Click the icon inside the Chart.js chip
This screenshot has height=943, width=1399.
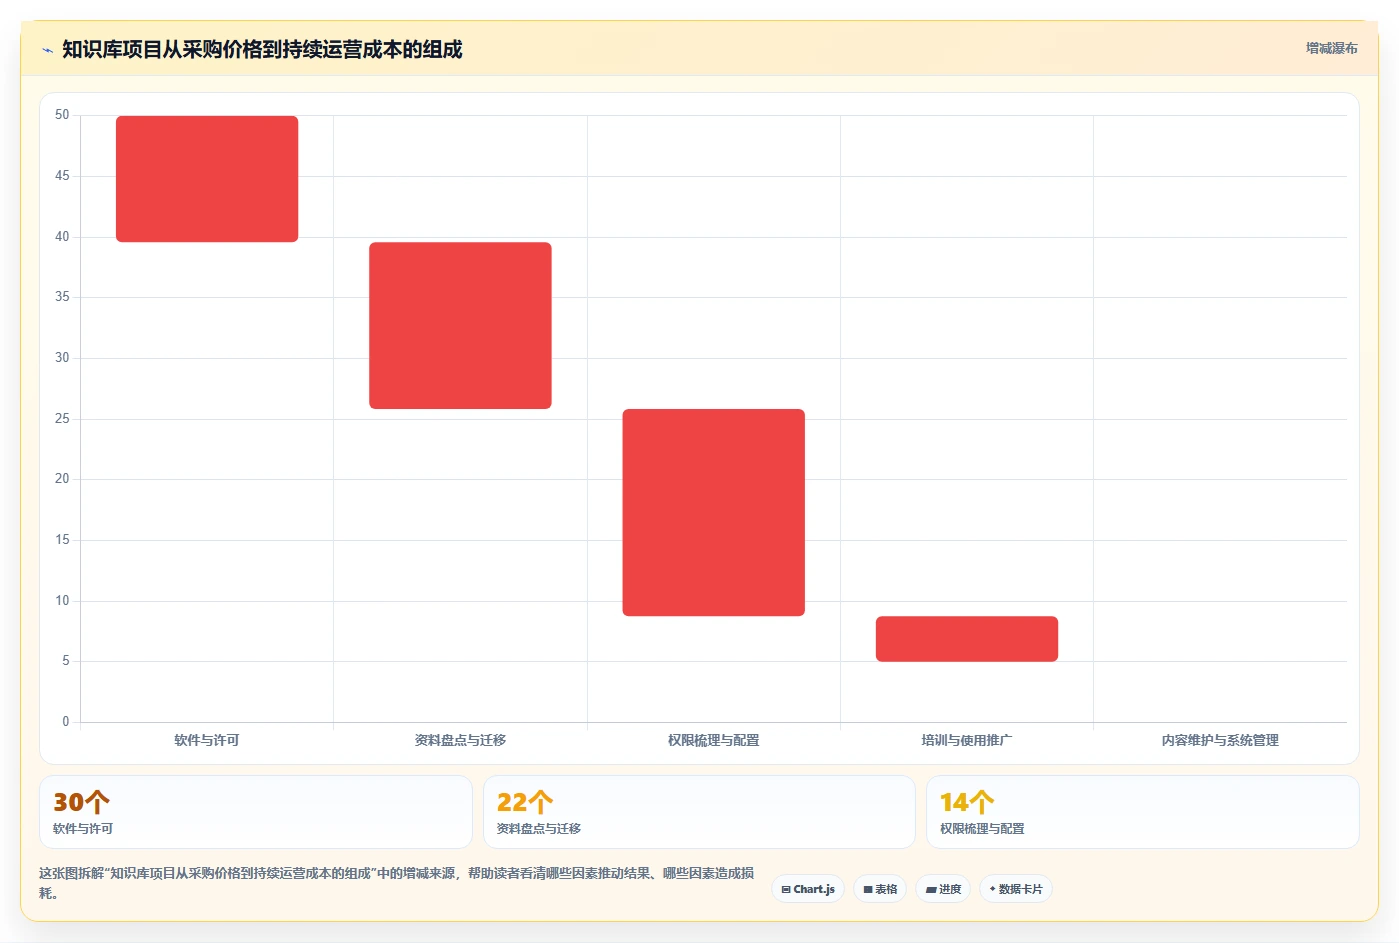[x=786, y=889]
